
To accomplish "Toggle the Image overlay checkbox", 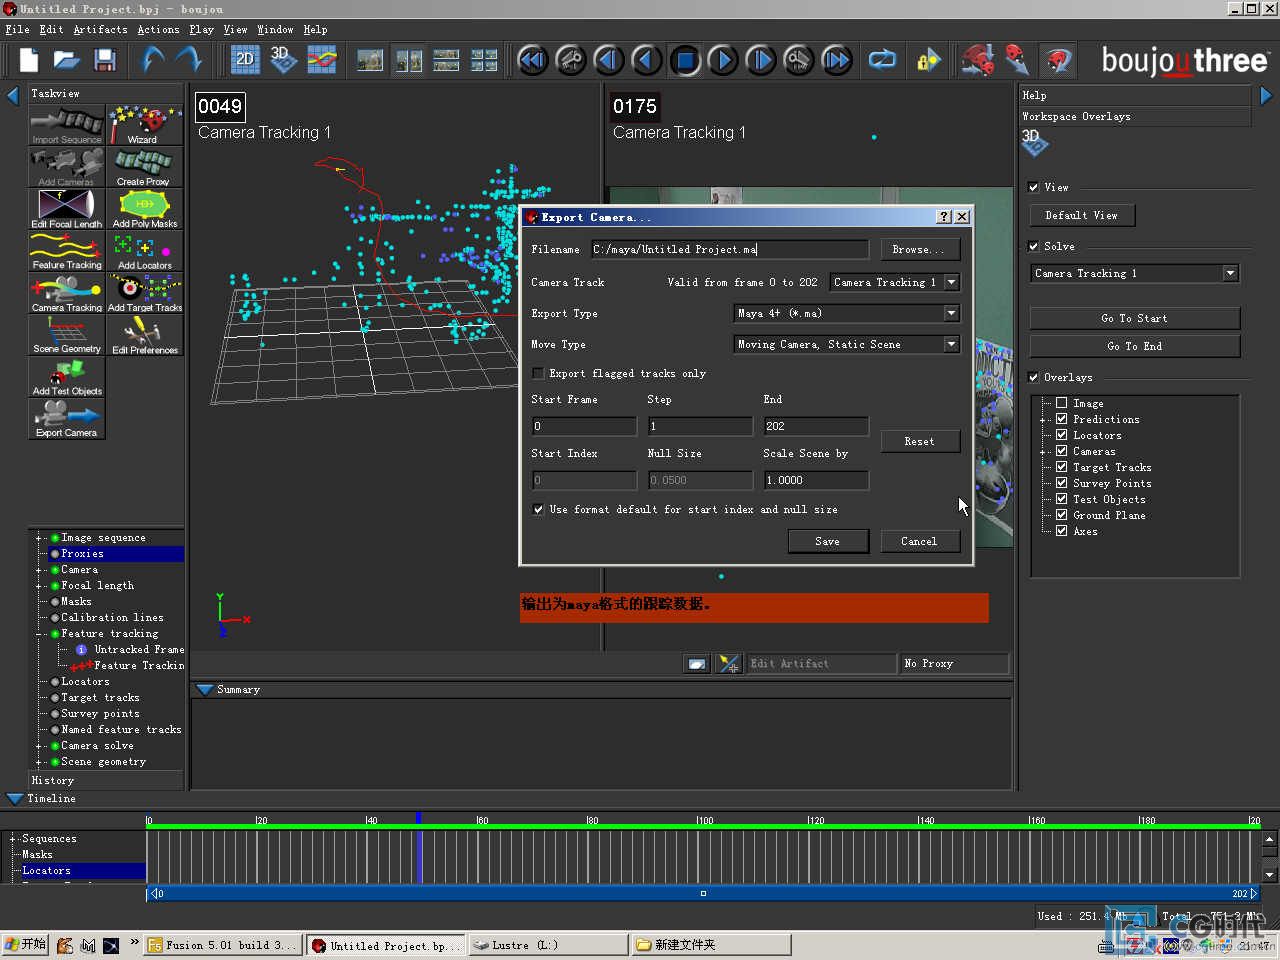I will coord(1061,403).
